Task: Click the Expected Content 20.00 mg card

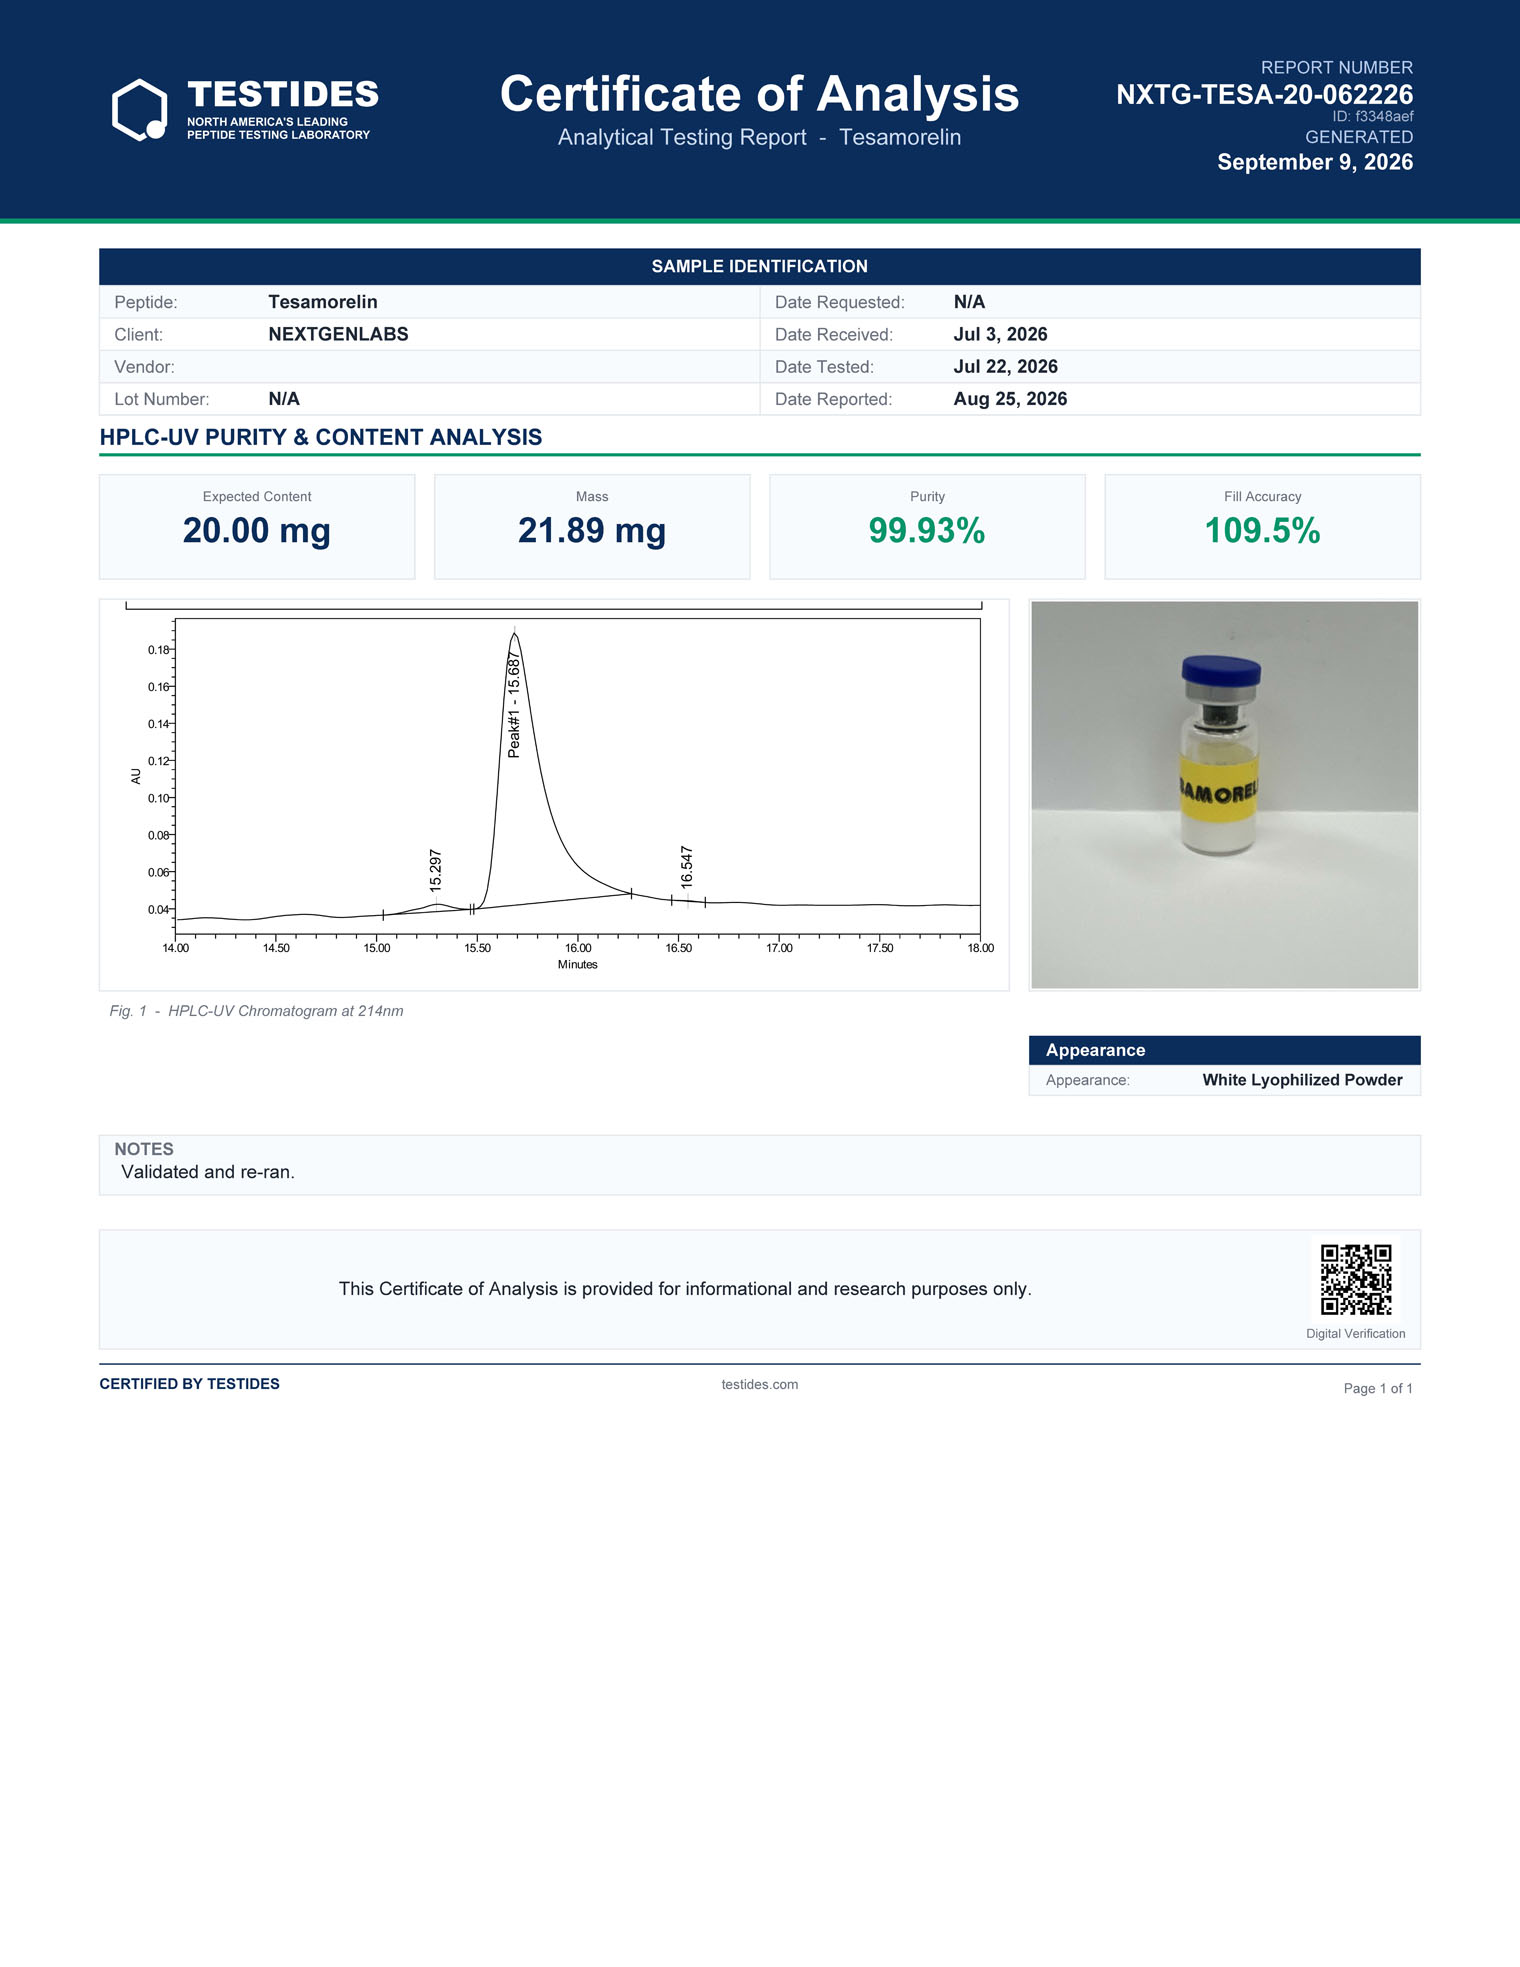Action: coord(257,527)
